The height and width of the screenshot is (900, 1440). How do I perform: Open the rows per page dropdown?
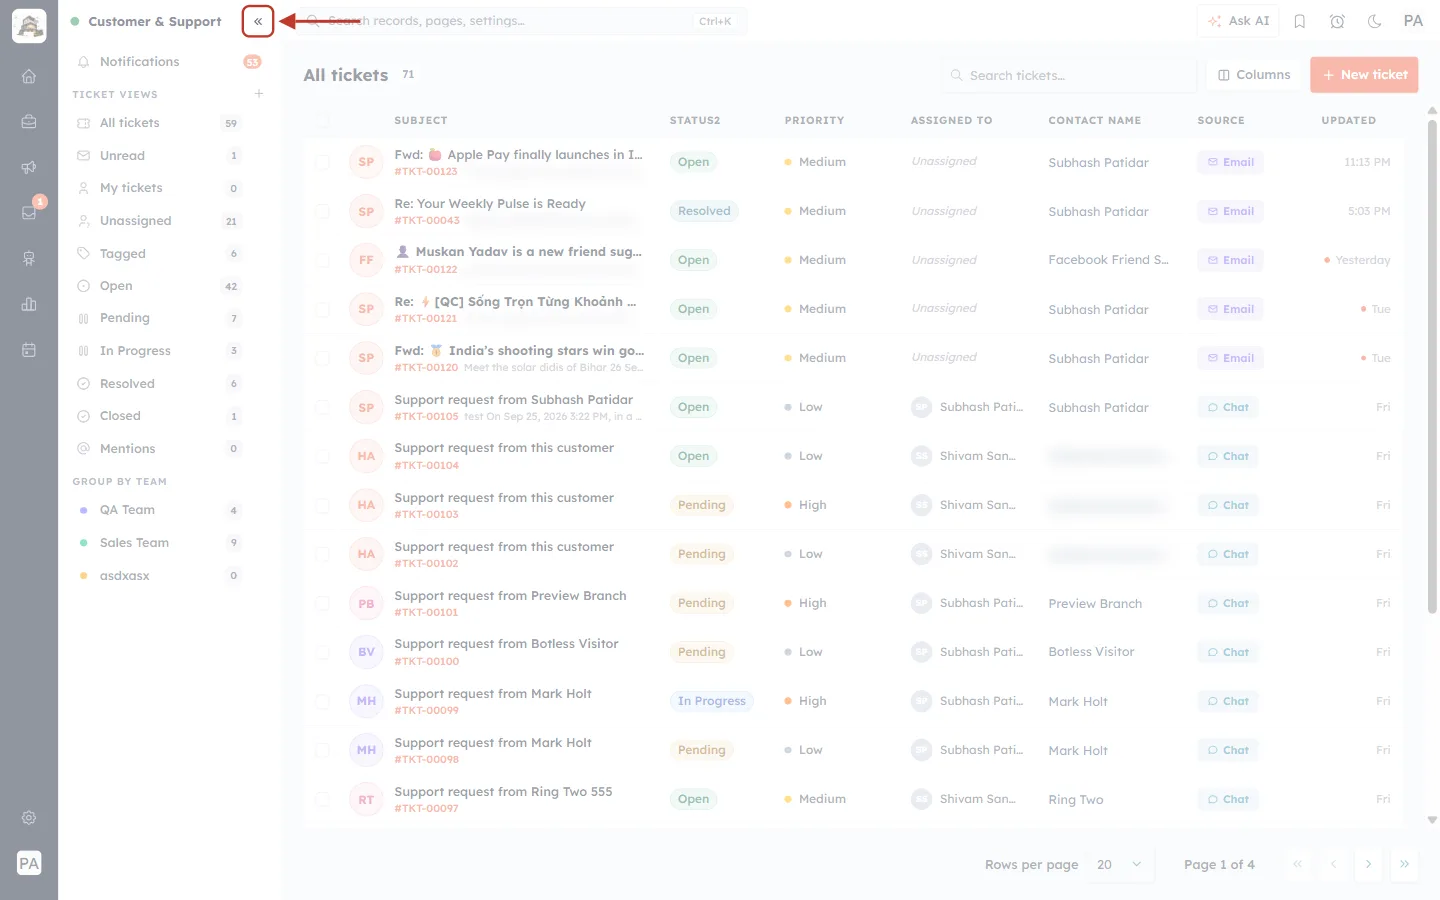[1120, 865]
